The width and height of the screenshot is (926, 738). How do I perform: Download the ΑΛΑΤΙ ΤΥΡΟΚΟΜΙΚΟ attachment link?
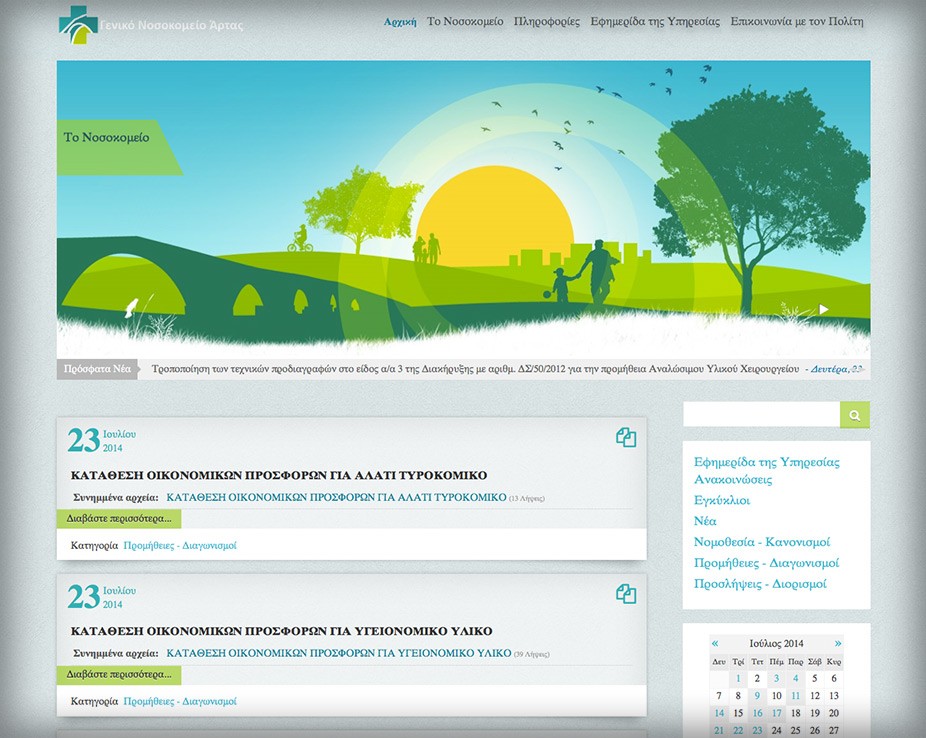pyautogui.click(x=336, y=497)
